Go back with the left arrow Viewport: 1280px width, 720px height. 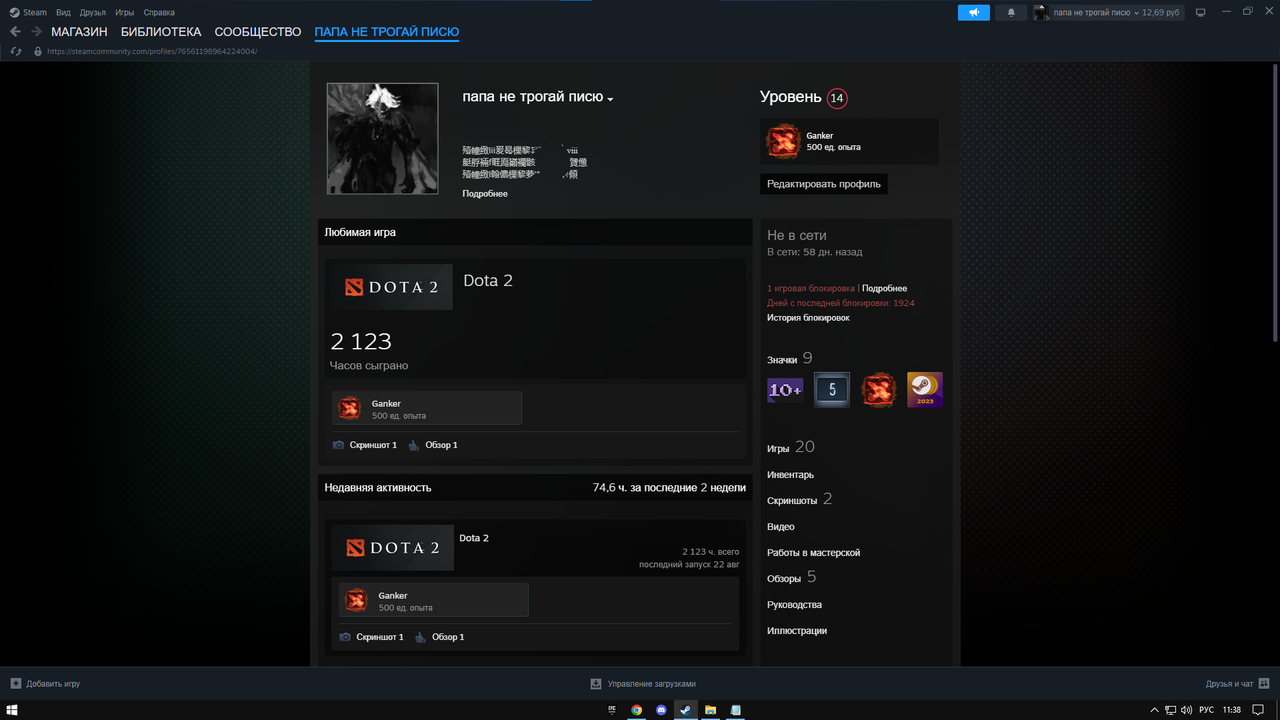[x=15, y=32]
